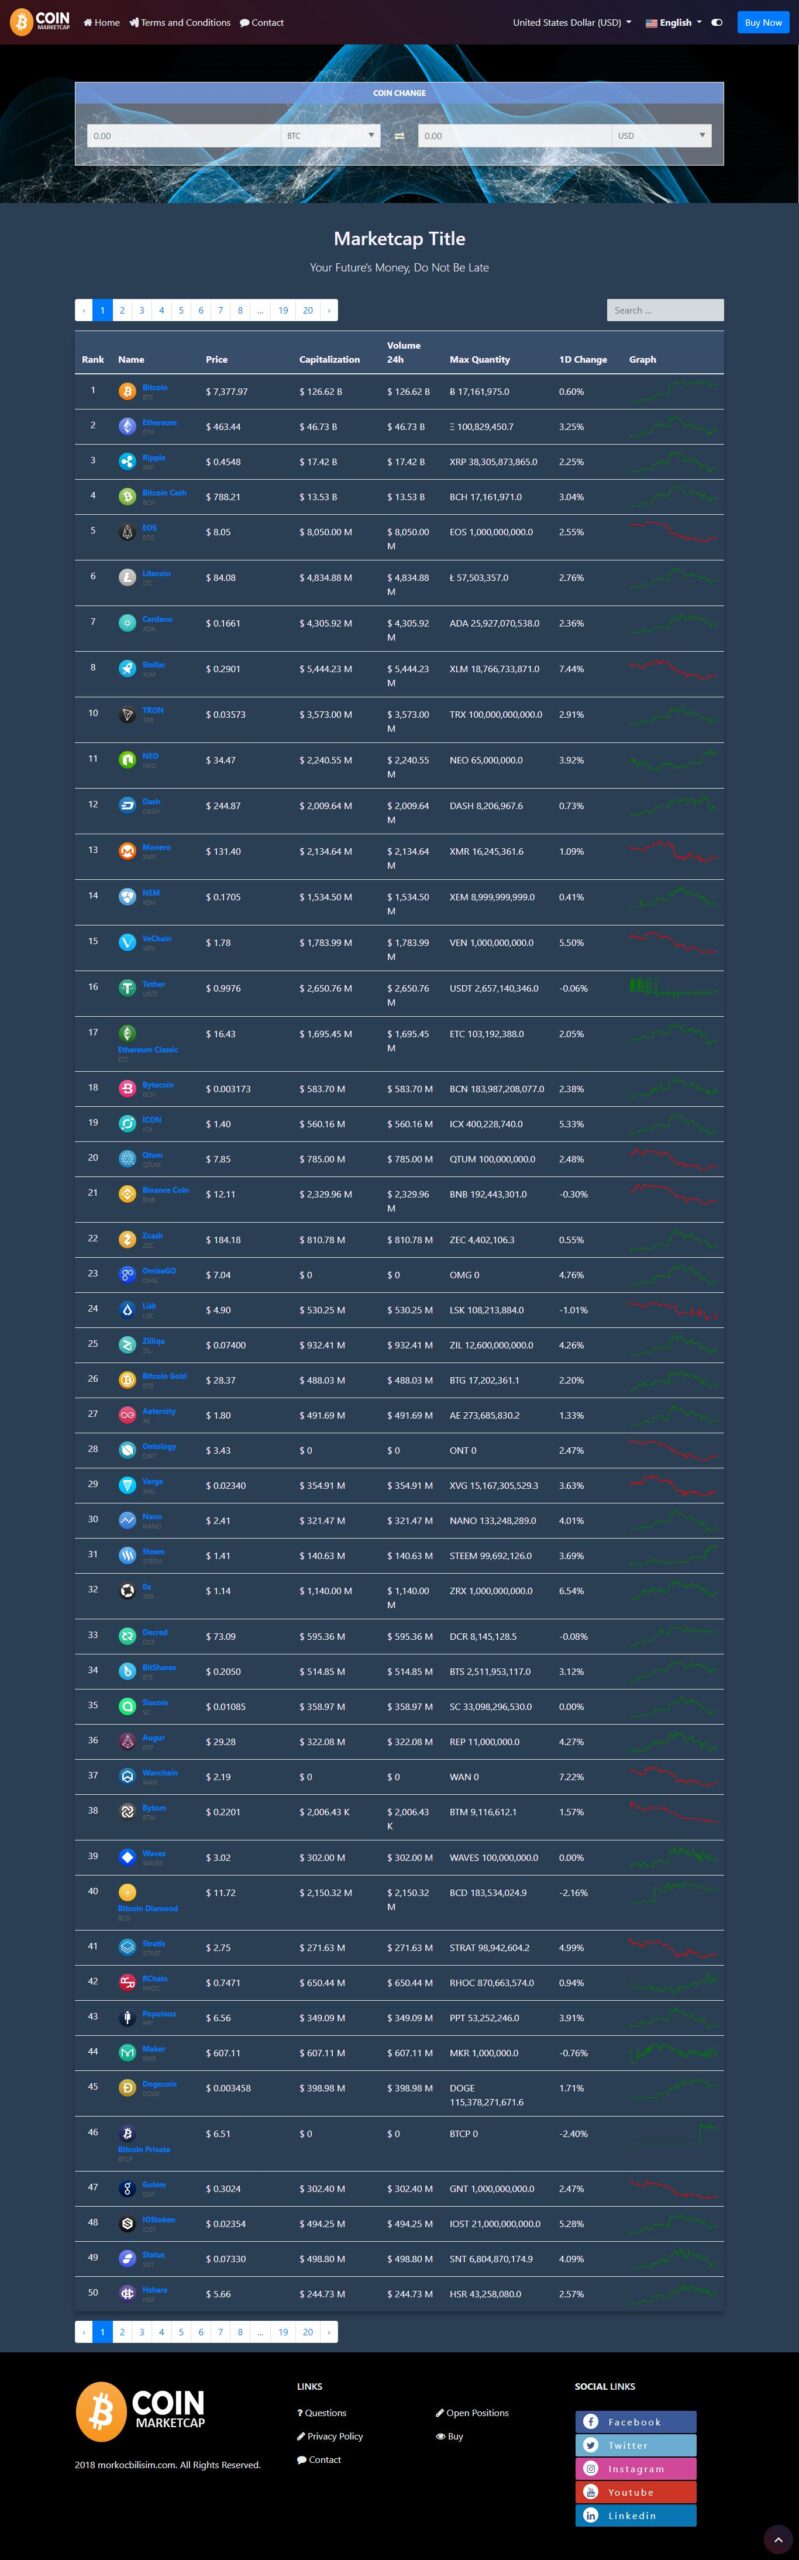Screen dimensions: 799x2560
Task: Open the Youtube social link
Action: pyautogui.click(x=635, y=2491)
